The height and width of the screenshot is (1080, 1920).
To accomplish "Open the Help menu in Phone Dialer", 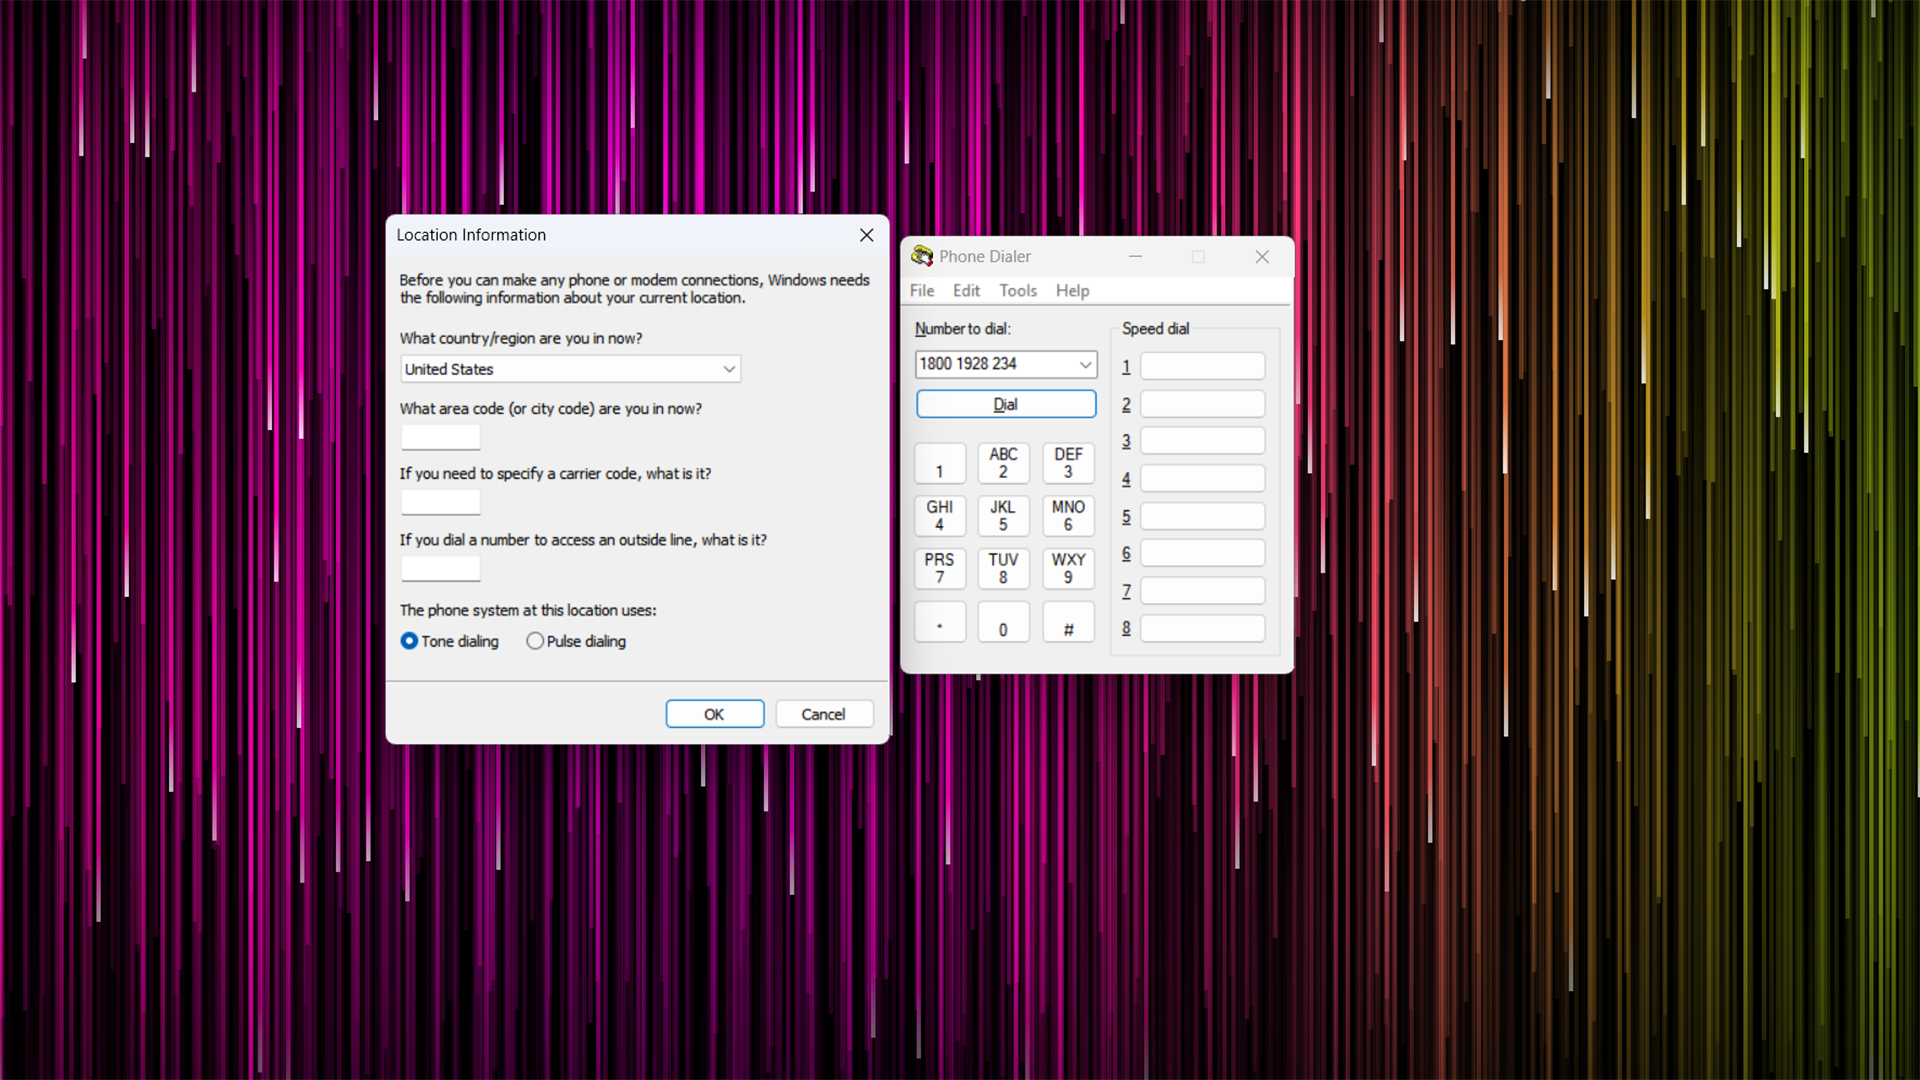I will 1072,291.
